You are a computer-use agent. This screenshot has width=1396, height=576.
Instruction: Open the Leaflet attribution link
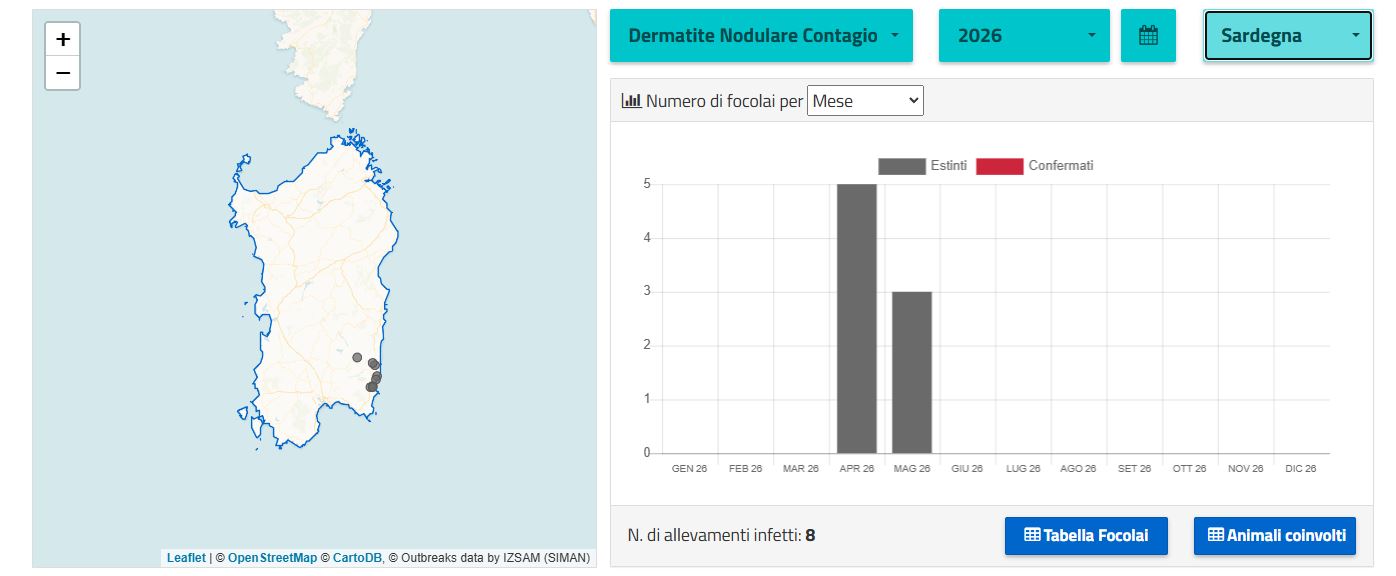(x=186, y=558)
